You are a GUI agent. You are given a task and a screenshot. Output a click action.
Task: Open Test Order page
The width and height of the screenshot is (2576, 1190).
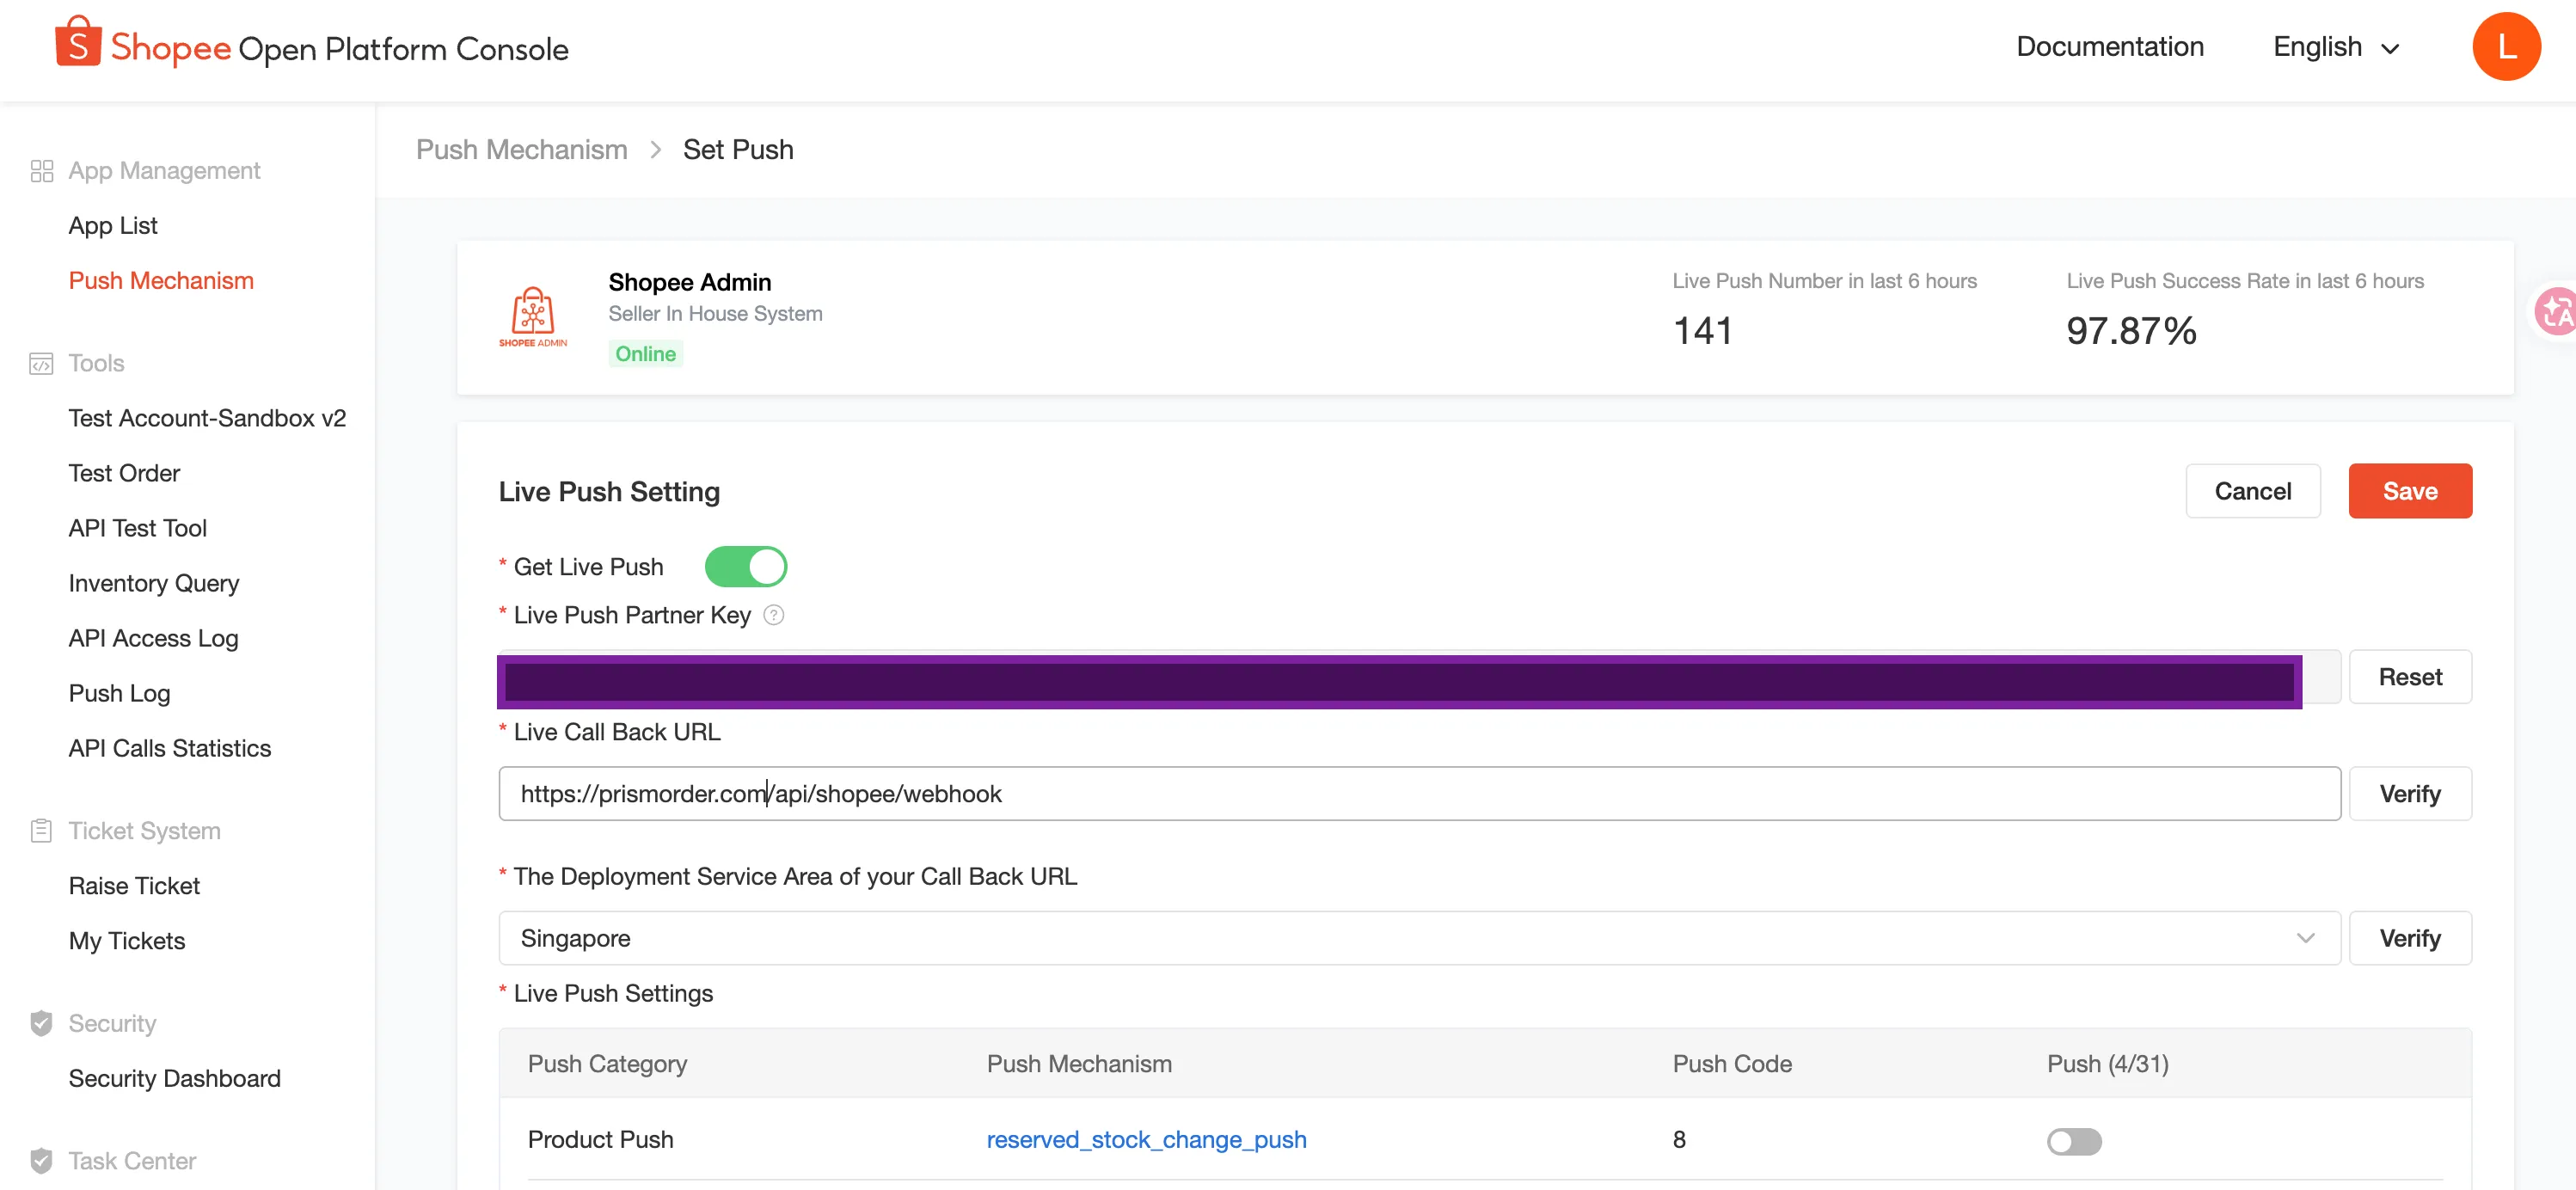point(124,473)
